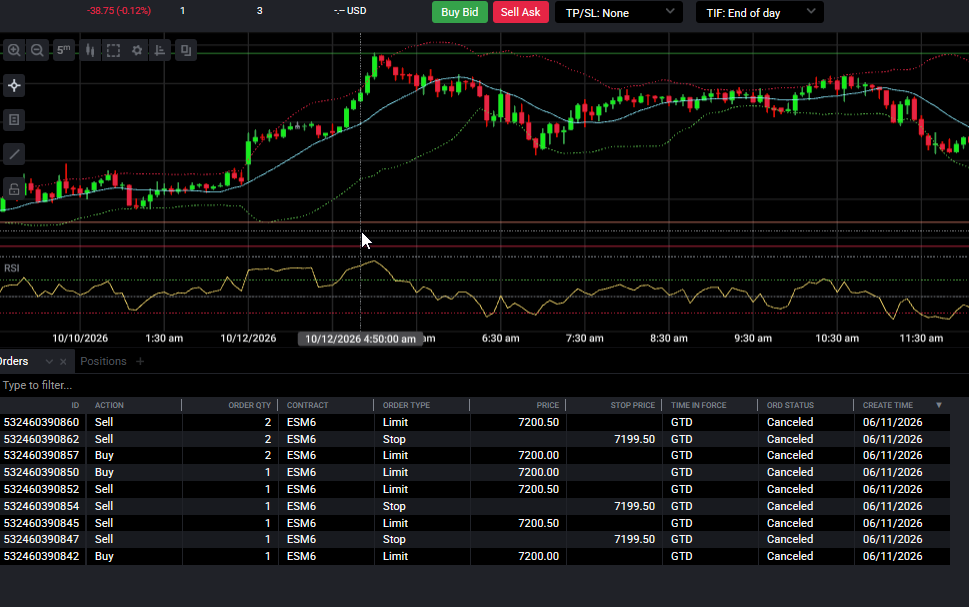
Task: Select order ID 532460390860
Action: pyautogui.click(x=41, y=422)
